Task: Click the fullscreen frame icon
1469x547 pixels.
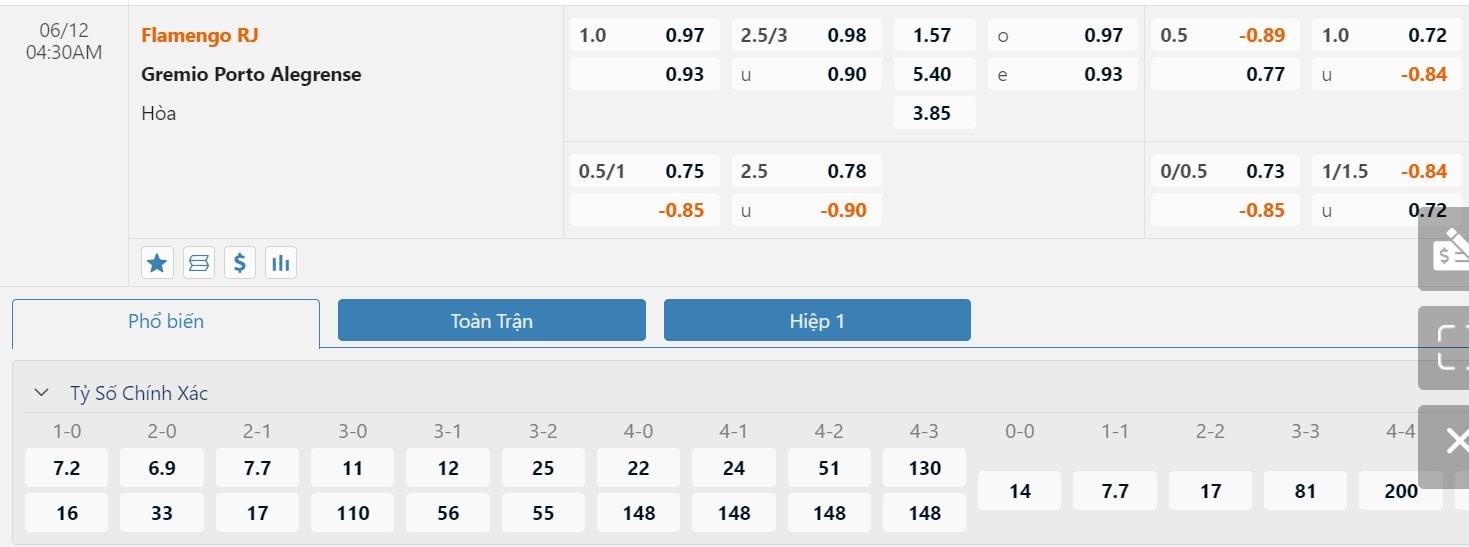Action: tap(1447, 347)
